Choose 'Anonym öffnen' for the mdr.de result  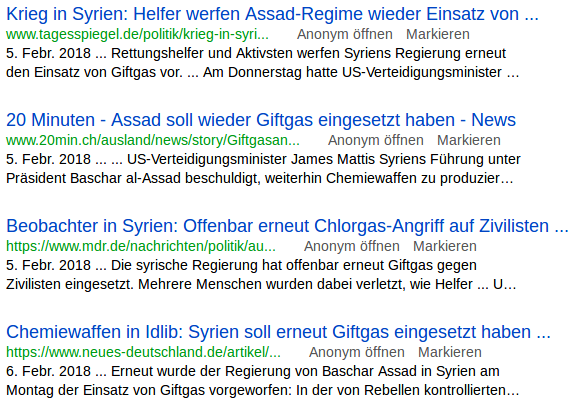pyautogui.click(x=352, y=246)
